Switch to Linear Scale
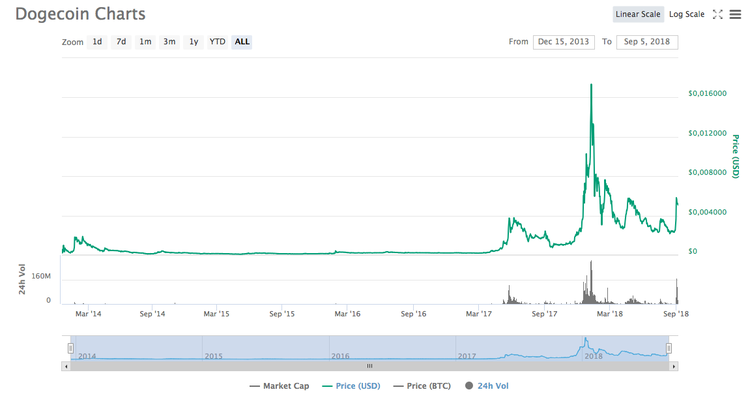This screenshot has height=394, width=750. click(x=638, y=14)
